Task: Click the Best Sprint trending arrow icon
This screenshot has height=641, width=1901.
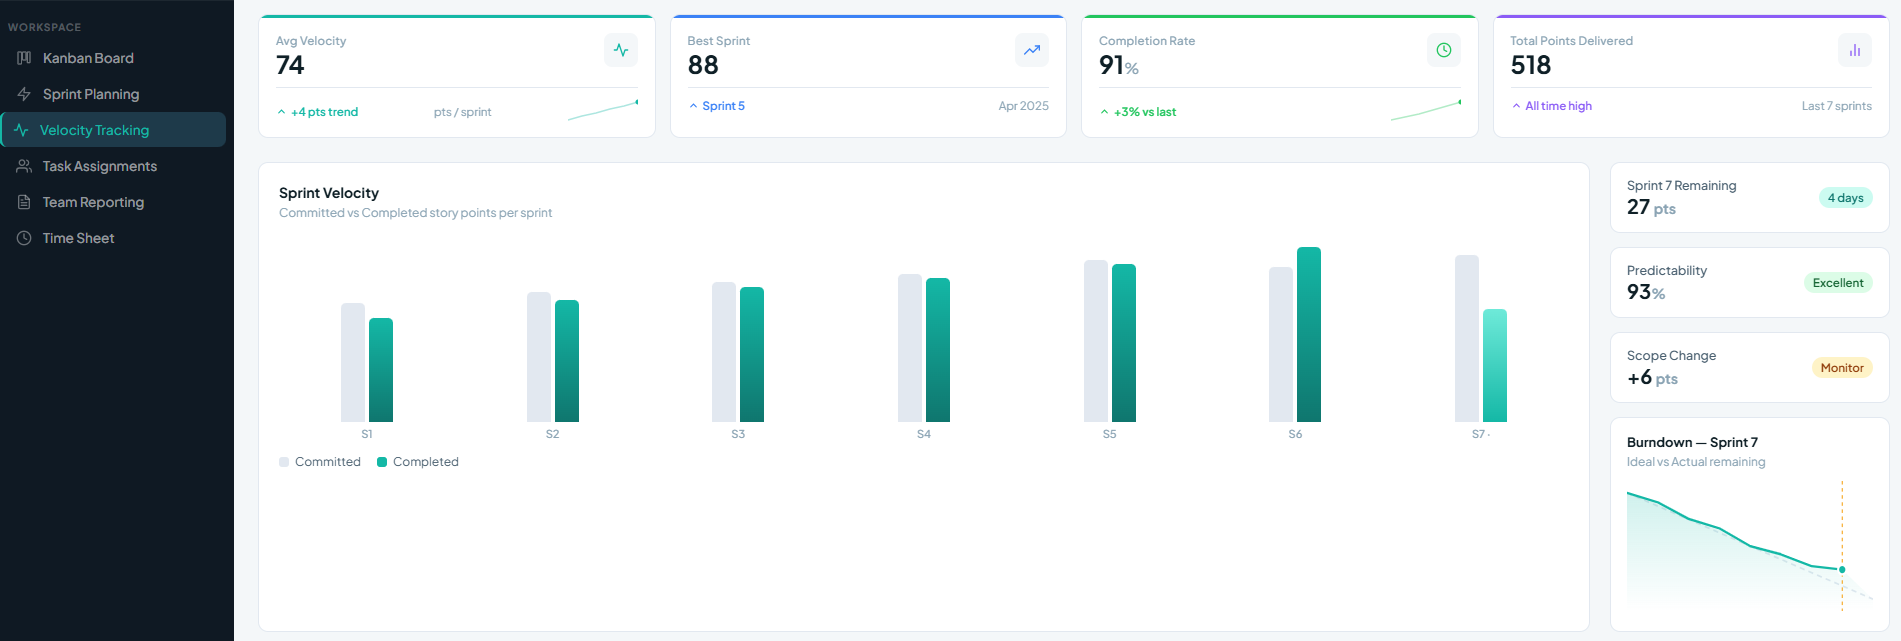Action: (1032, 50)
